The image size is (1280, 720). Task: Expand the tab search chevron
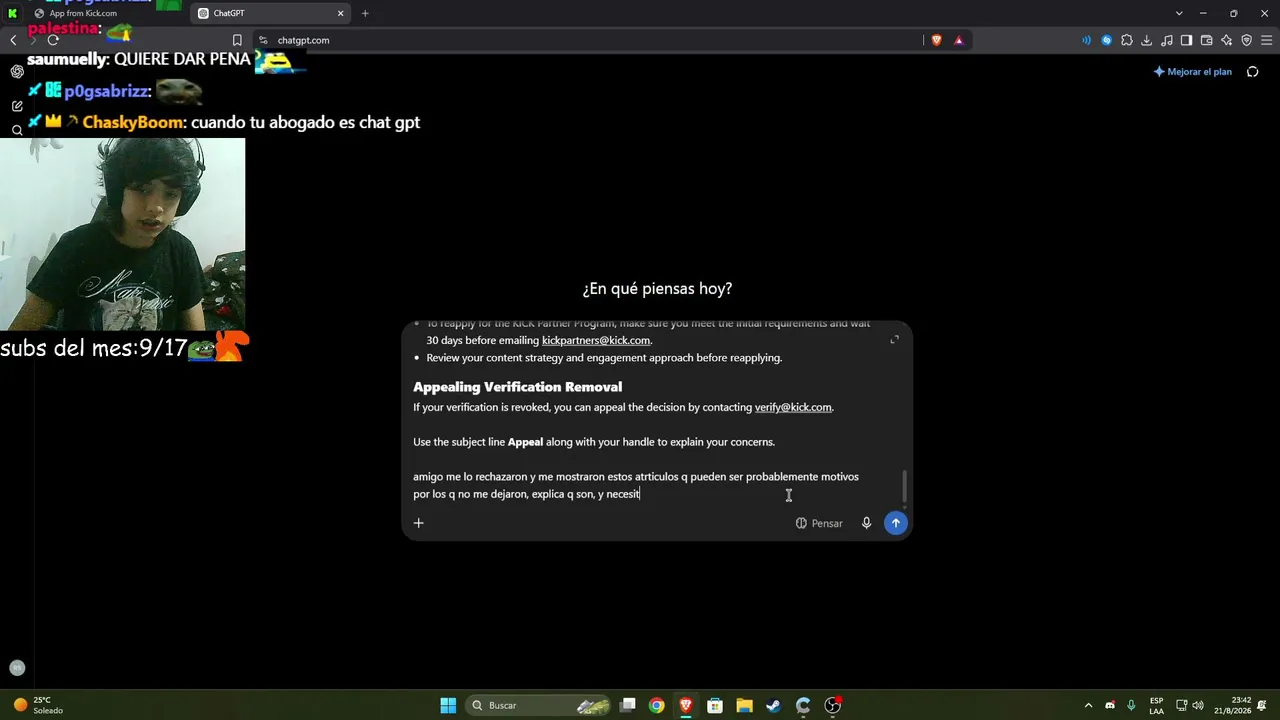(1179, 13)
